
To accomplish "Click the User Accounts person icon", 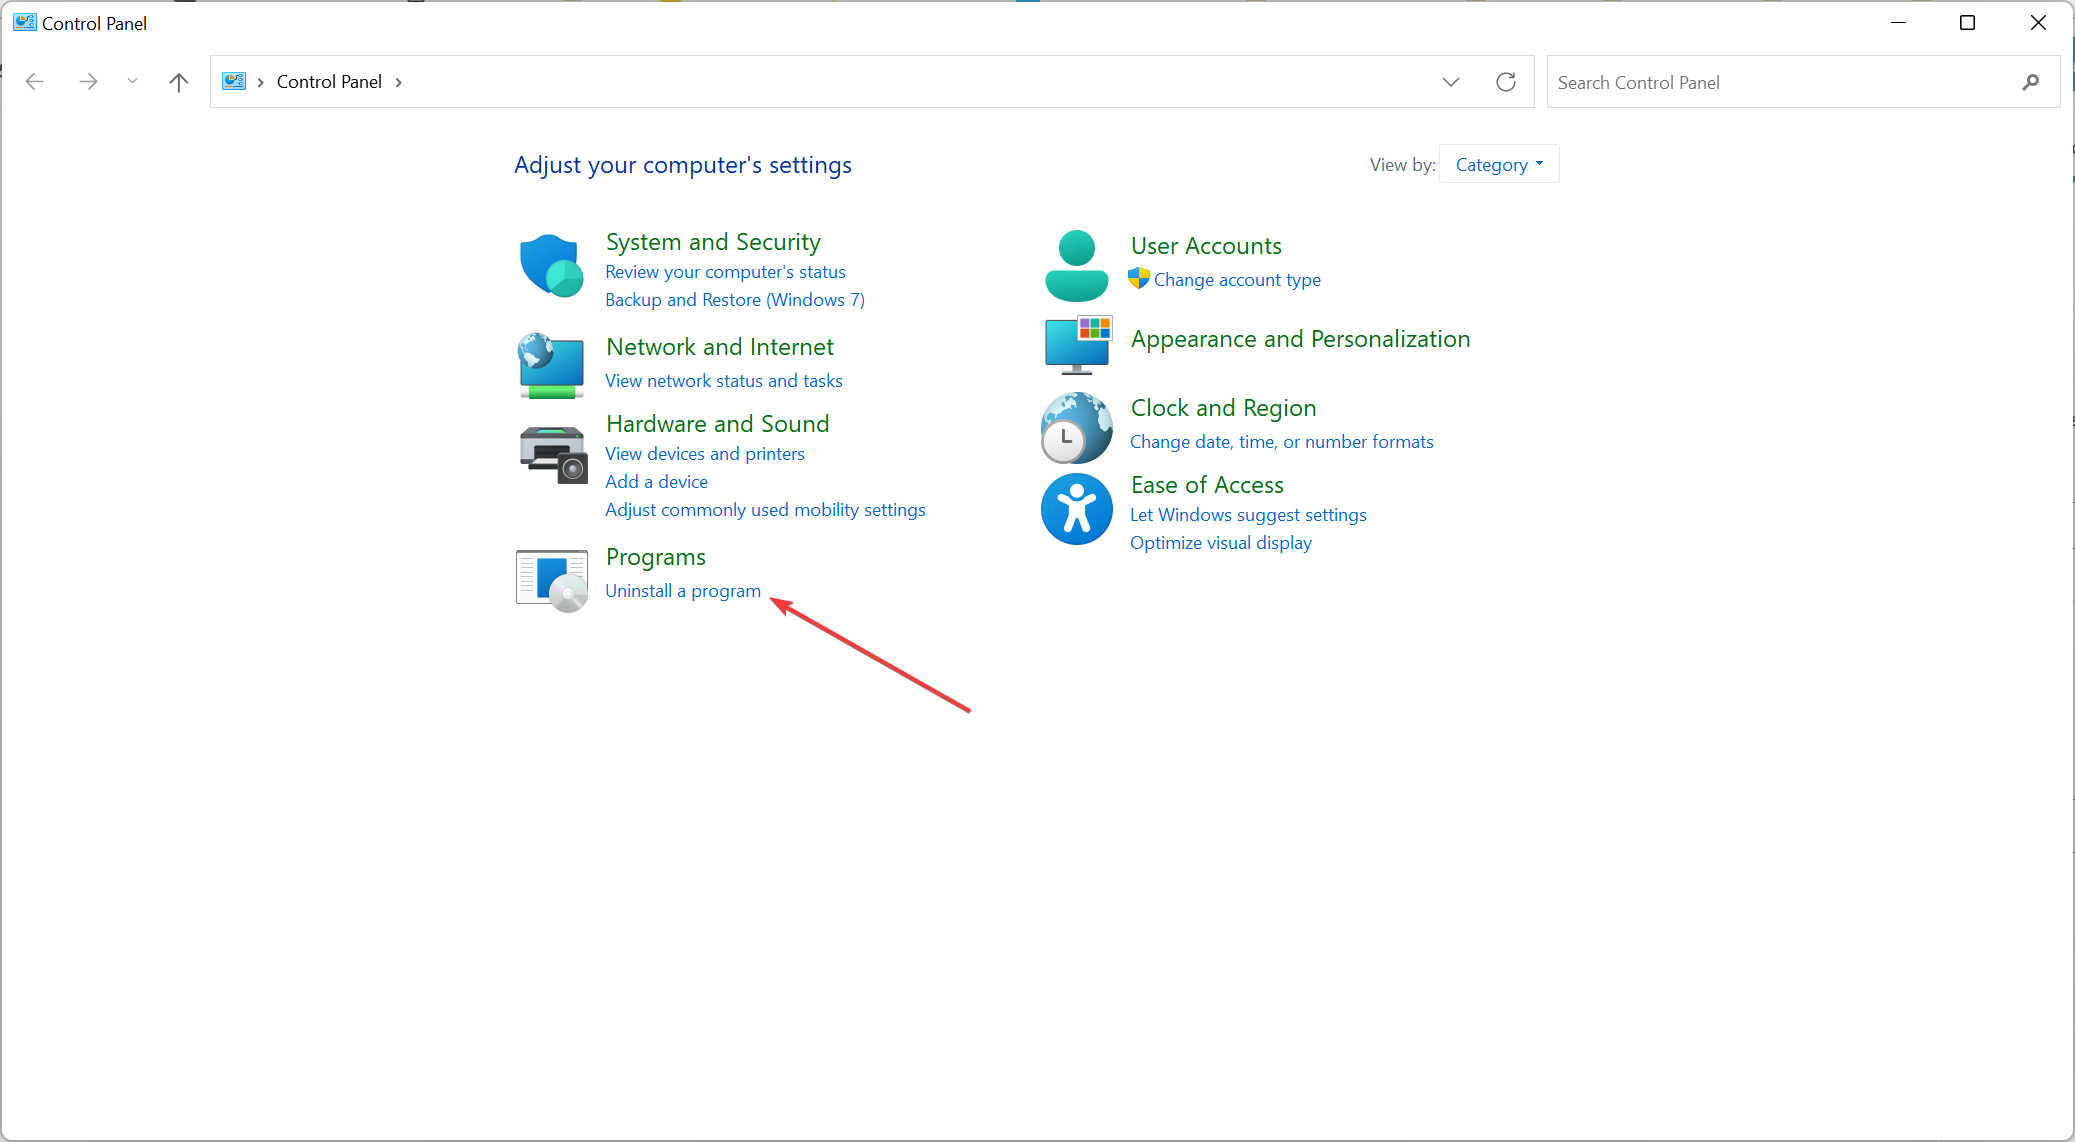I will 1076,266.
